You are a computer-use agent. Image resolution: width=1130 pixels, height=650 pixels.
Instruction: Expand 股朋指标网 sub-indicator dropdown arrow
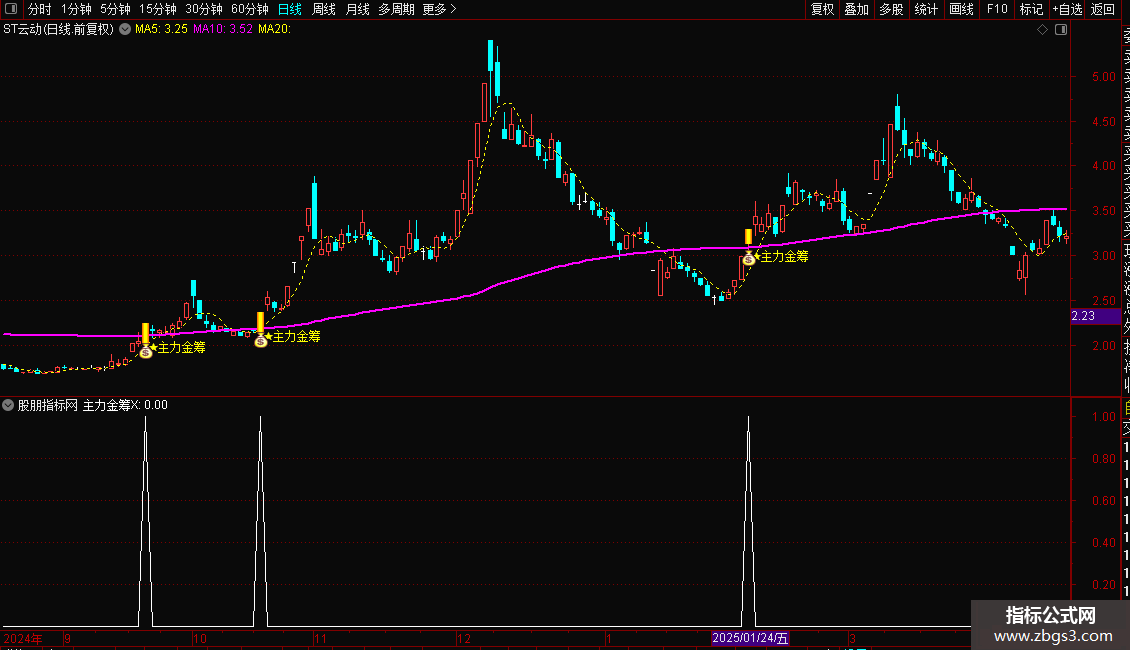pos(8,405)
